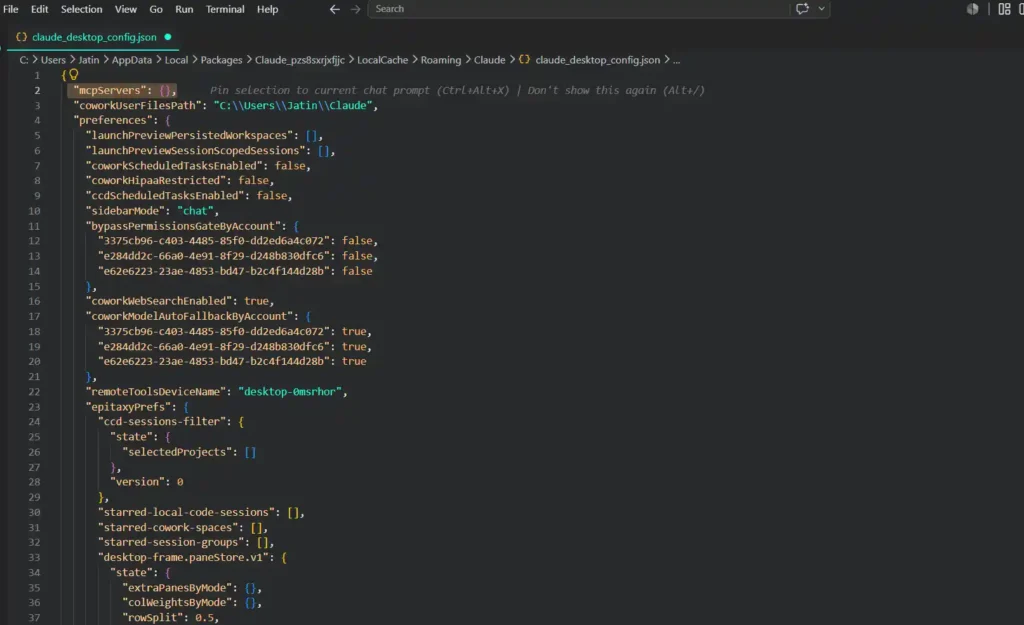Open the LocalCache breadcrumb segment
Viewport: 1024px width, 625px height.
pyautogui.click(x=383, y=60)
